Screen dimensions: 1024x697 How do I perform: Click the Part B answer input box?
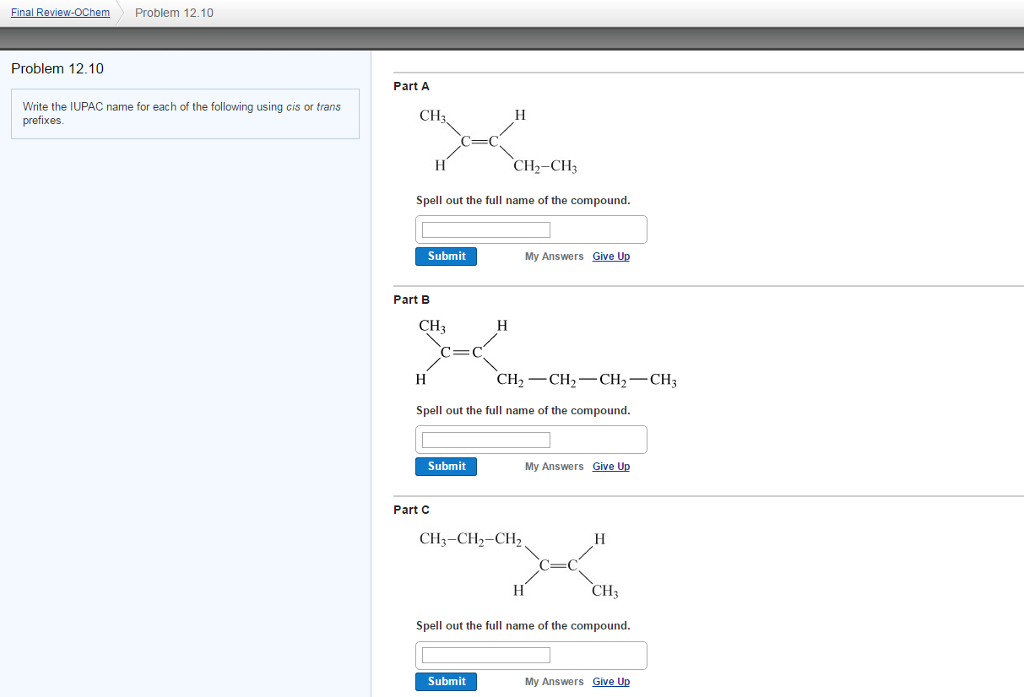484,439
